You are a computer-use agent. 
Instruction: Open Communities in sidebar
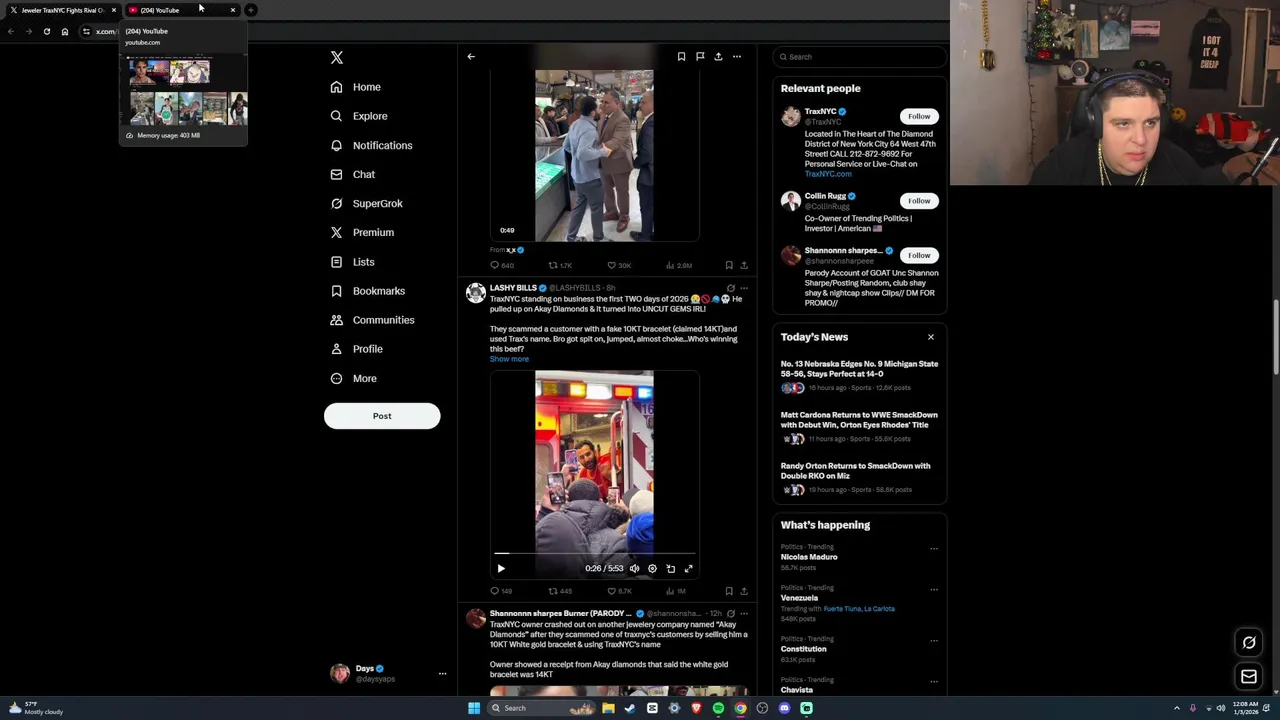tap(372, 320)
